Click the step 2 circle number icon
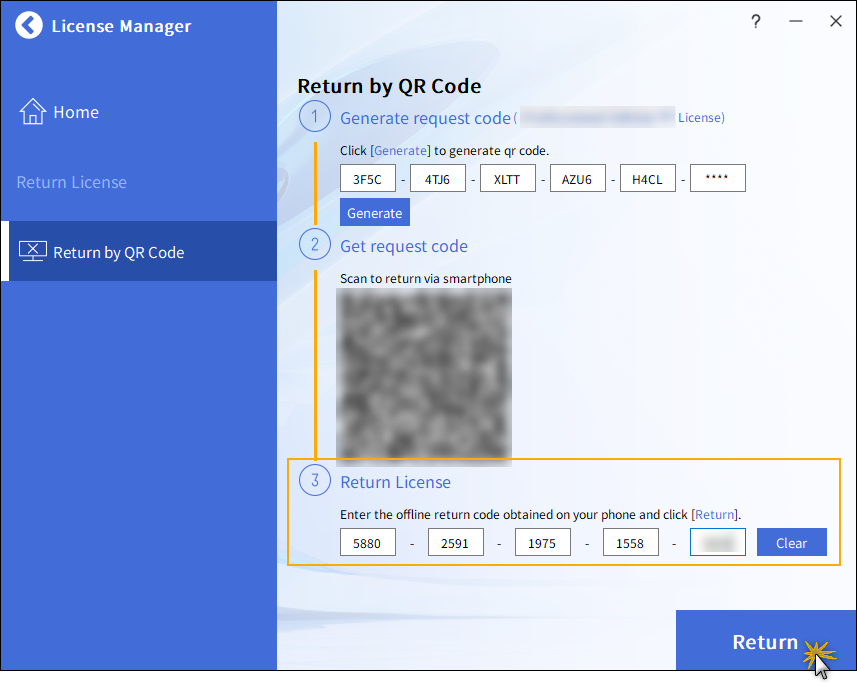Screen dimensions: 857x682 [x=315, y=245]
